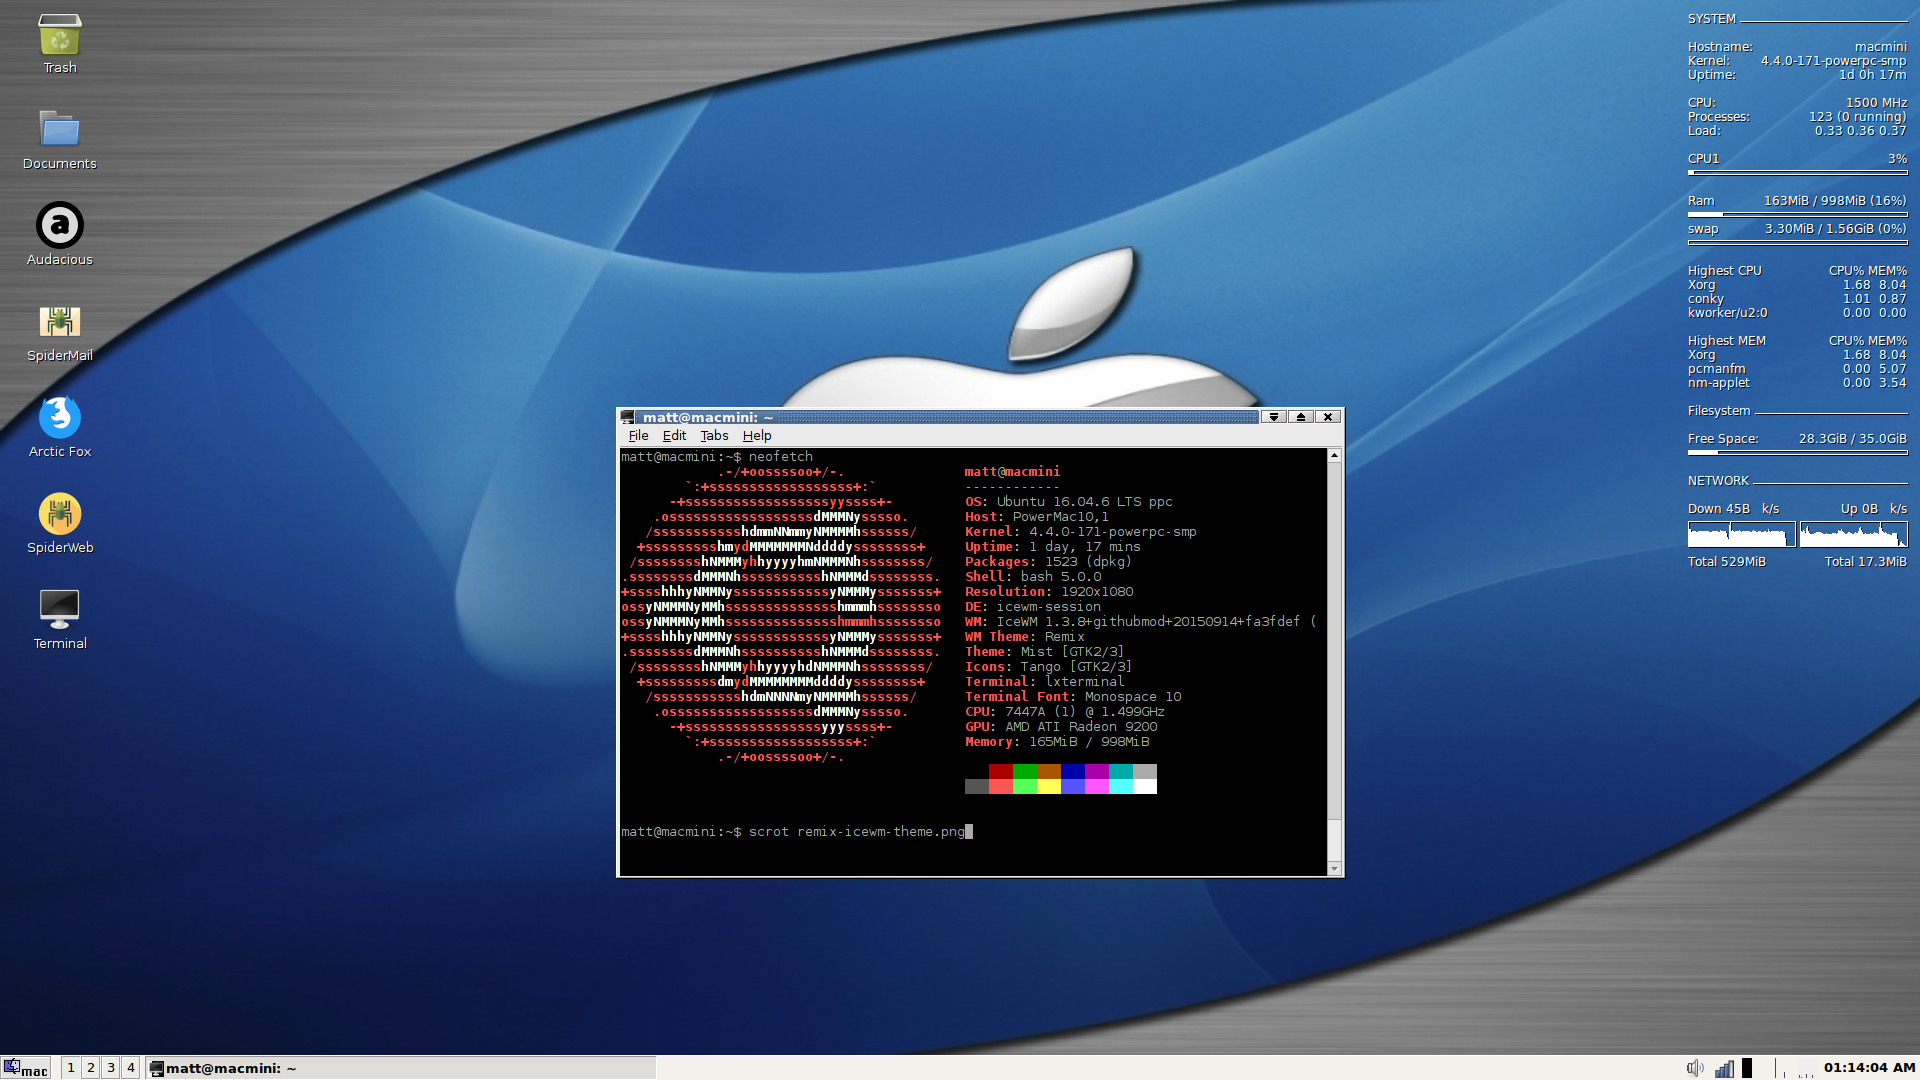Click the magenta color block in neofetch
Image resolution: width=1920 pixels, height=1080 pixels.
pos(1097,771)
